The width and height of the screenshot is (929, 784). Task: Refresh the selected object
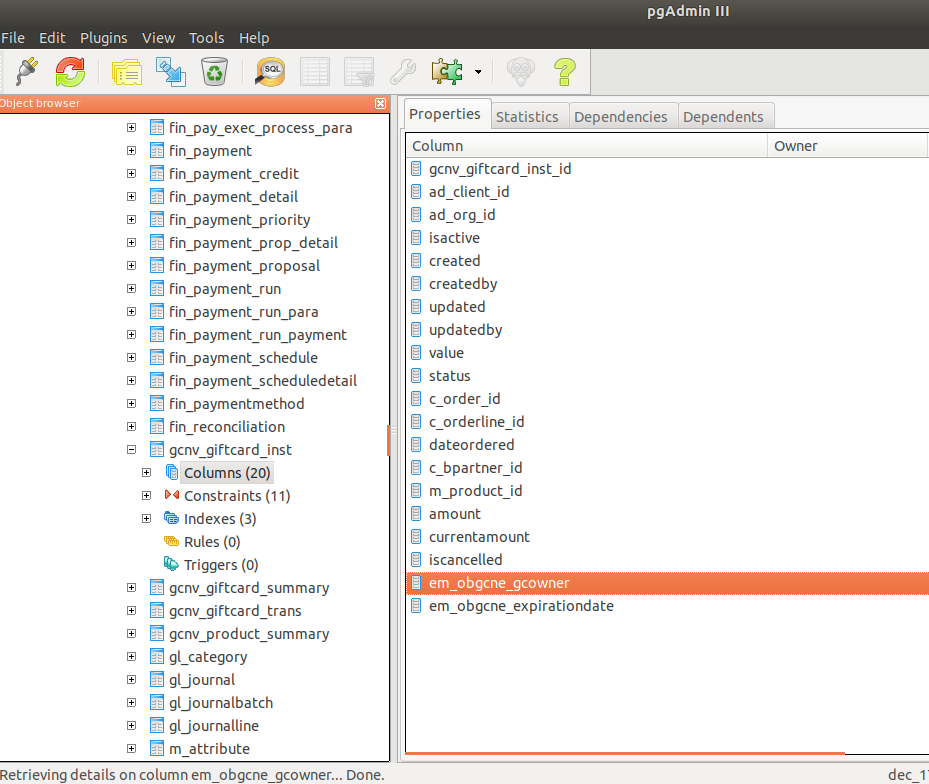click(x=70, y=71)
